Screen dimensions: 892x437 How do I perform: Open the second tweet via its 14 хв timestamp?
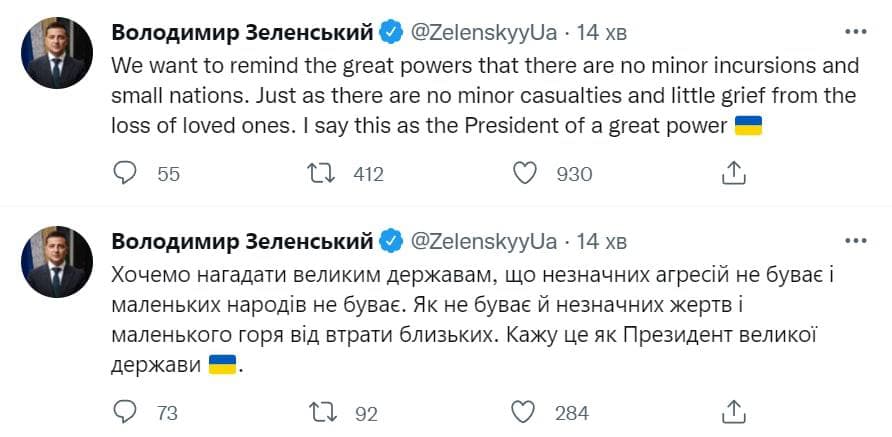[603, 241]
